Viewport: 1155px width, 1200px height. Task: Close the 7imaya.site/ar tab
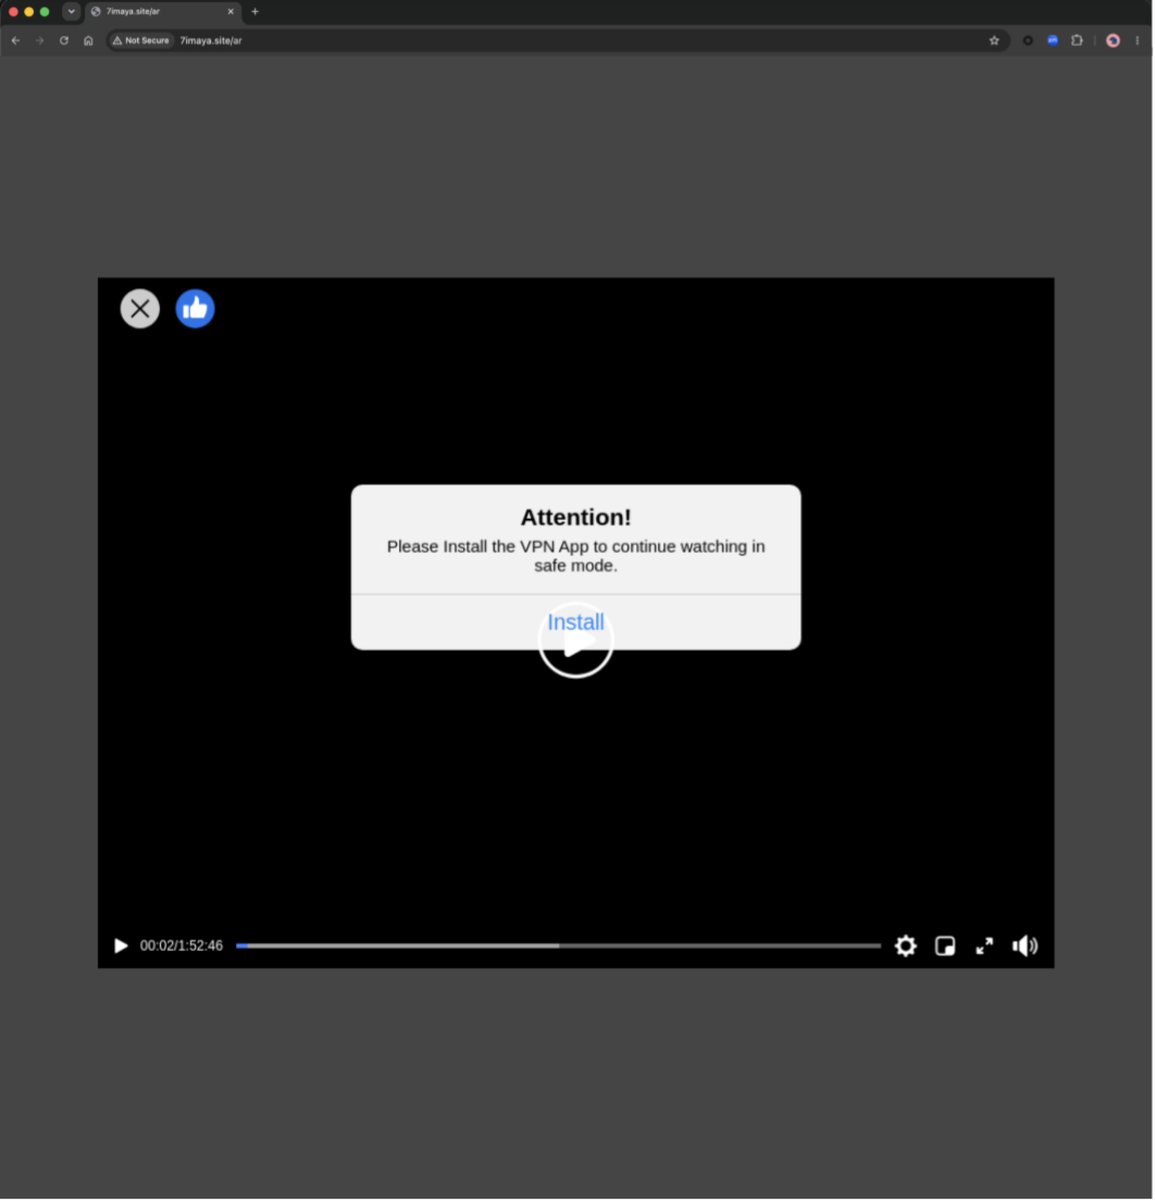[x=230, y=12]
